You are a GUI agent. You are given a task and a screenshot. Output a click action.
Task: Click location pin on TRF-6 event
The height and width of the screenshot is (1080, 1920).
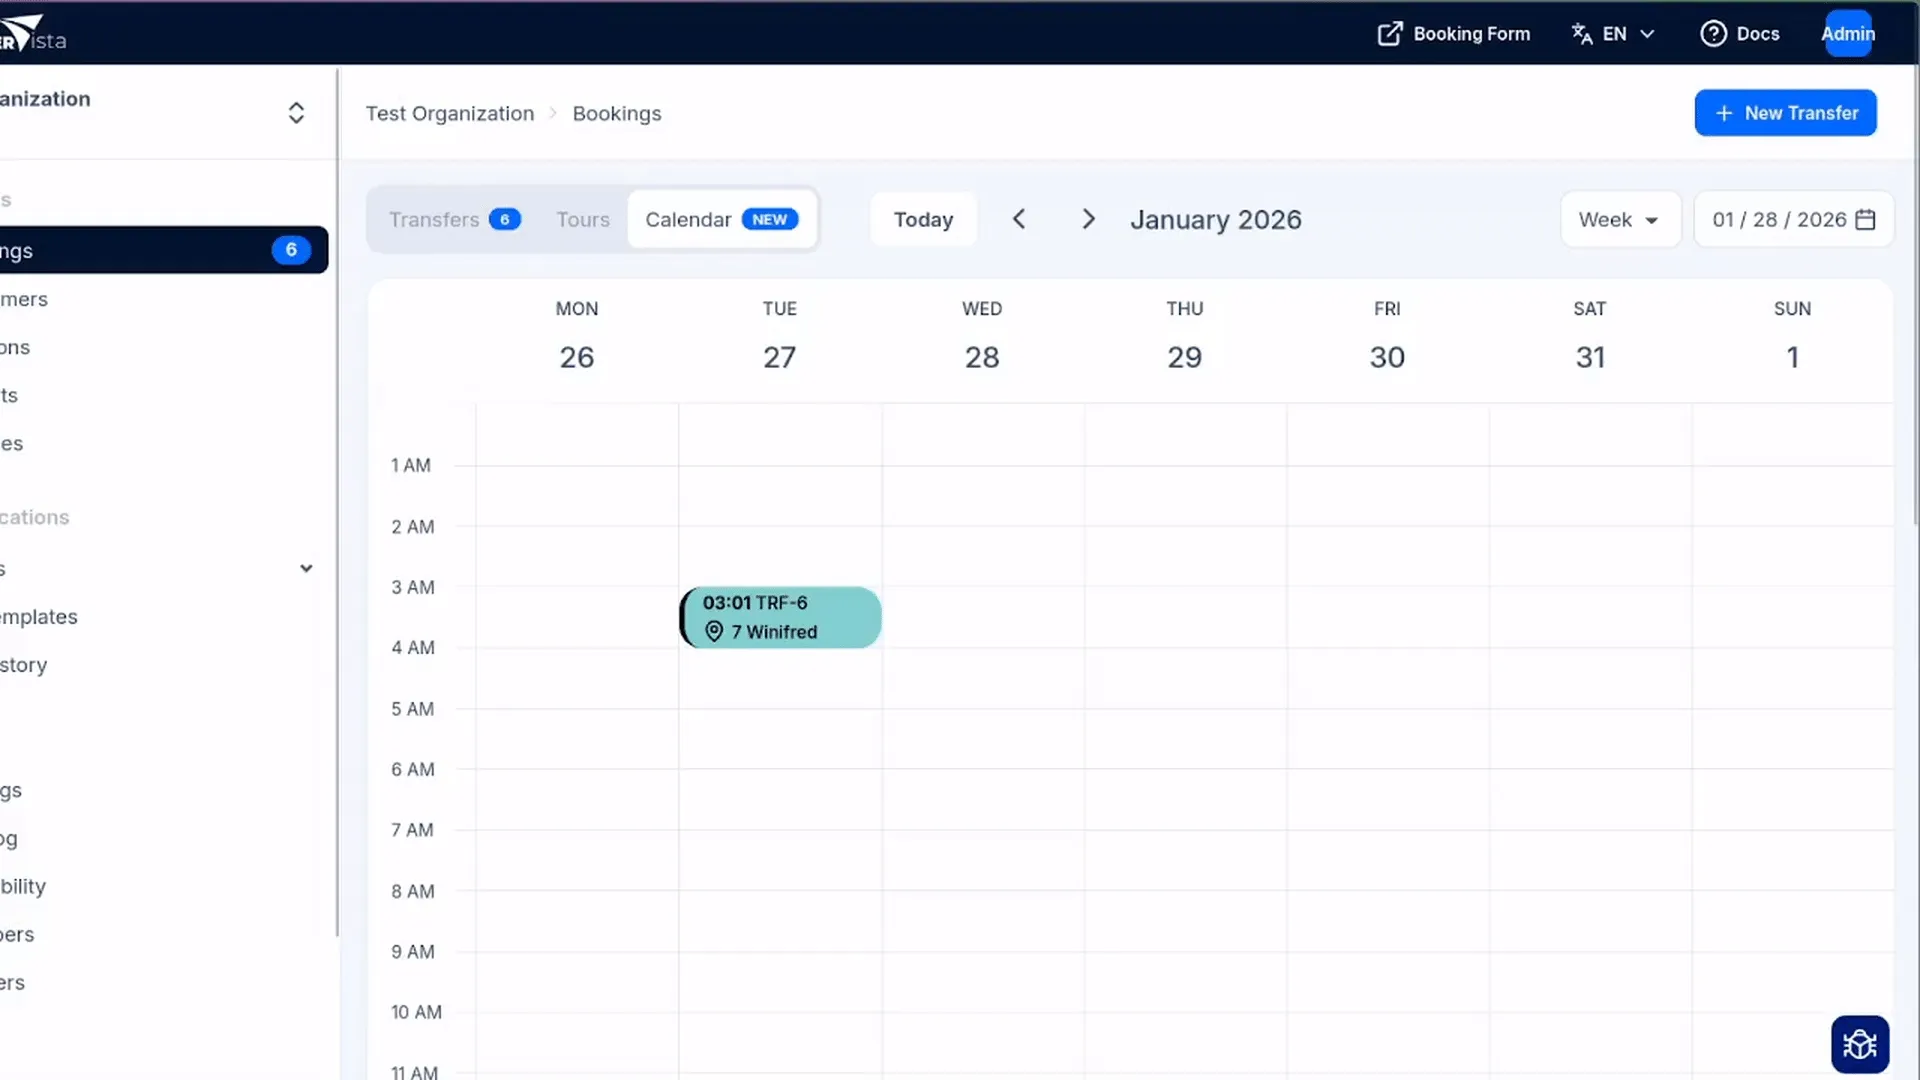[714, 632]
